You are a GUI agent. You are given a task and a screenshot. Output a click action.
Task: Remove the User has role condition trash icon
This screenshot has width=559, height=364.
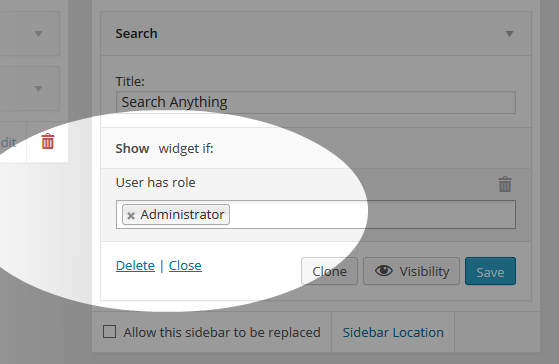[x=505, y=184]
